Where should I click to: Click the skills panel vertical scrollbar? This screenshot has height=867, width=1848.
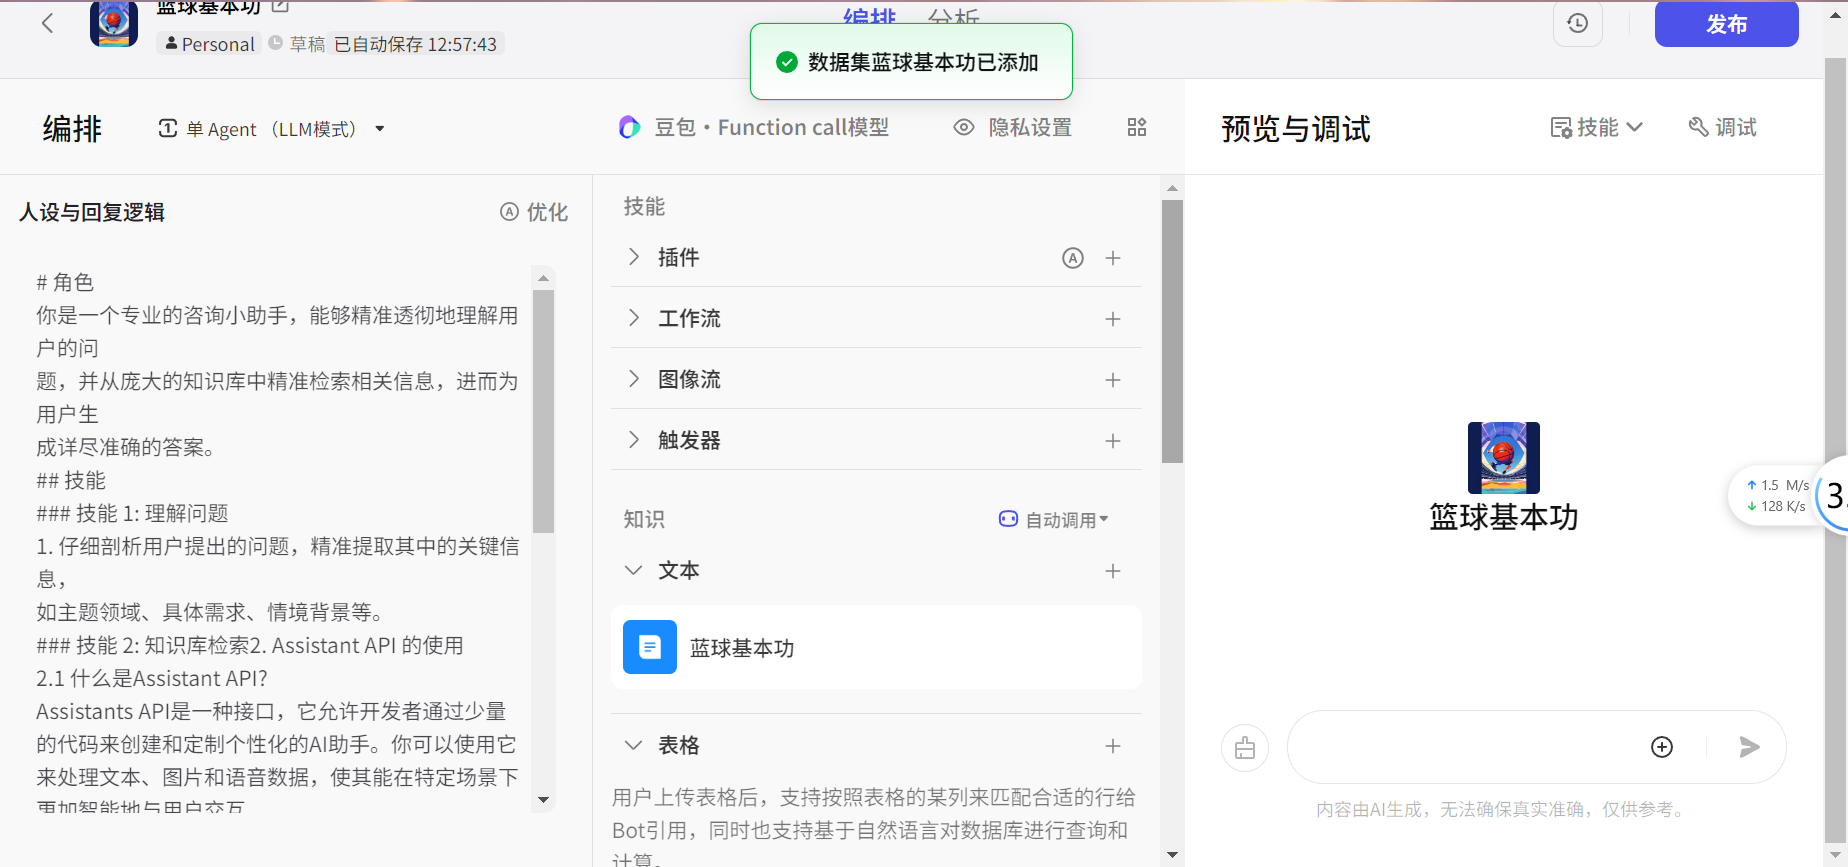click(x=1172, y=330)
